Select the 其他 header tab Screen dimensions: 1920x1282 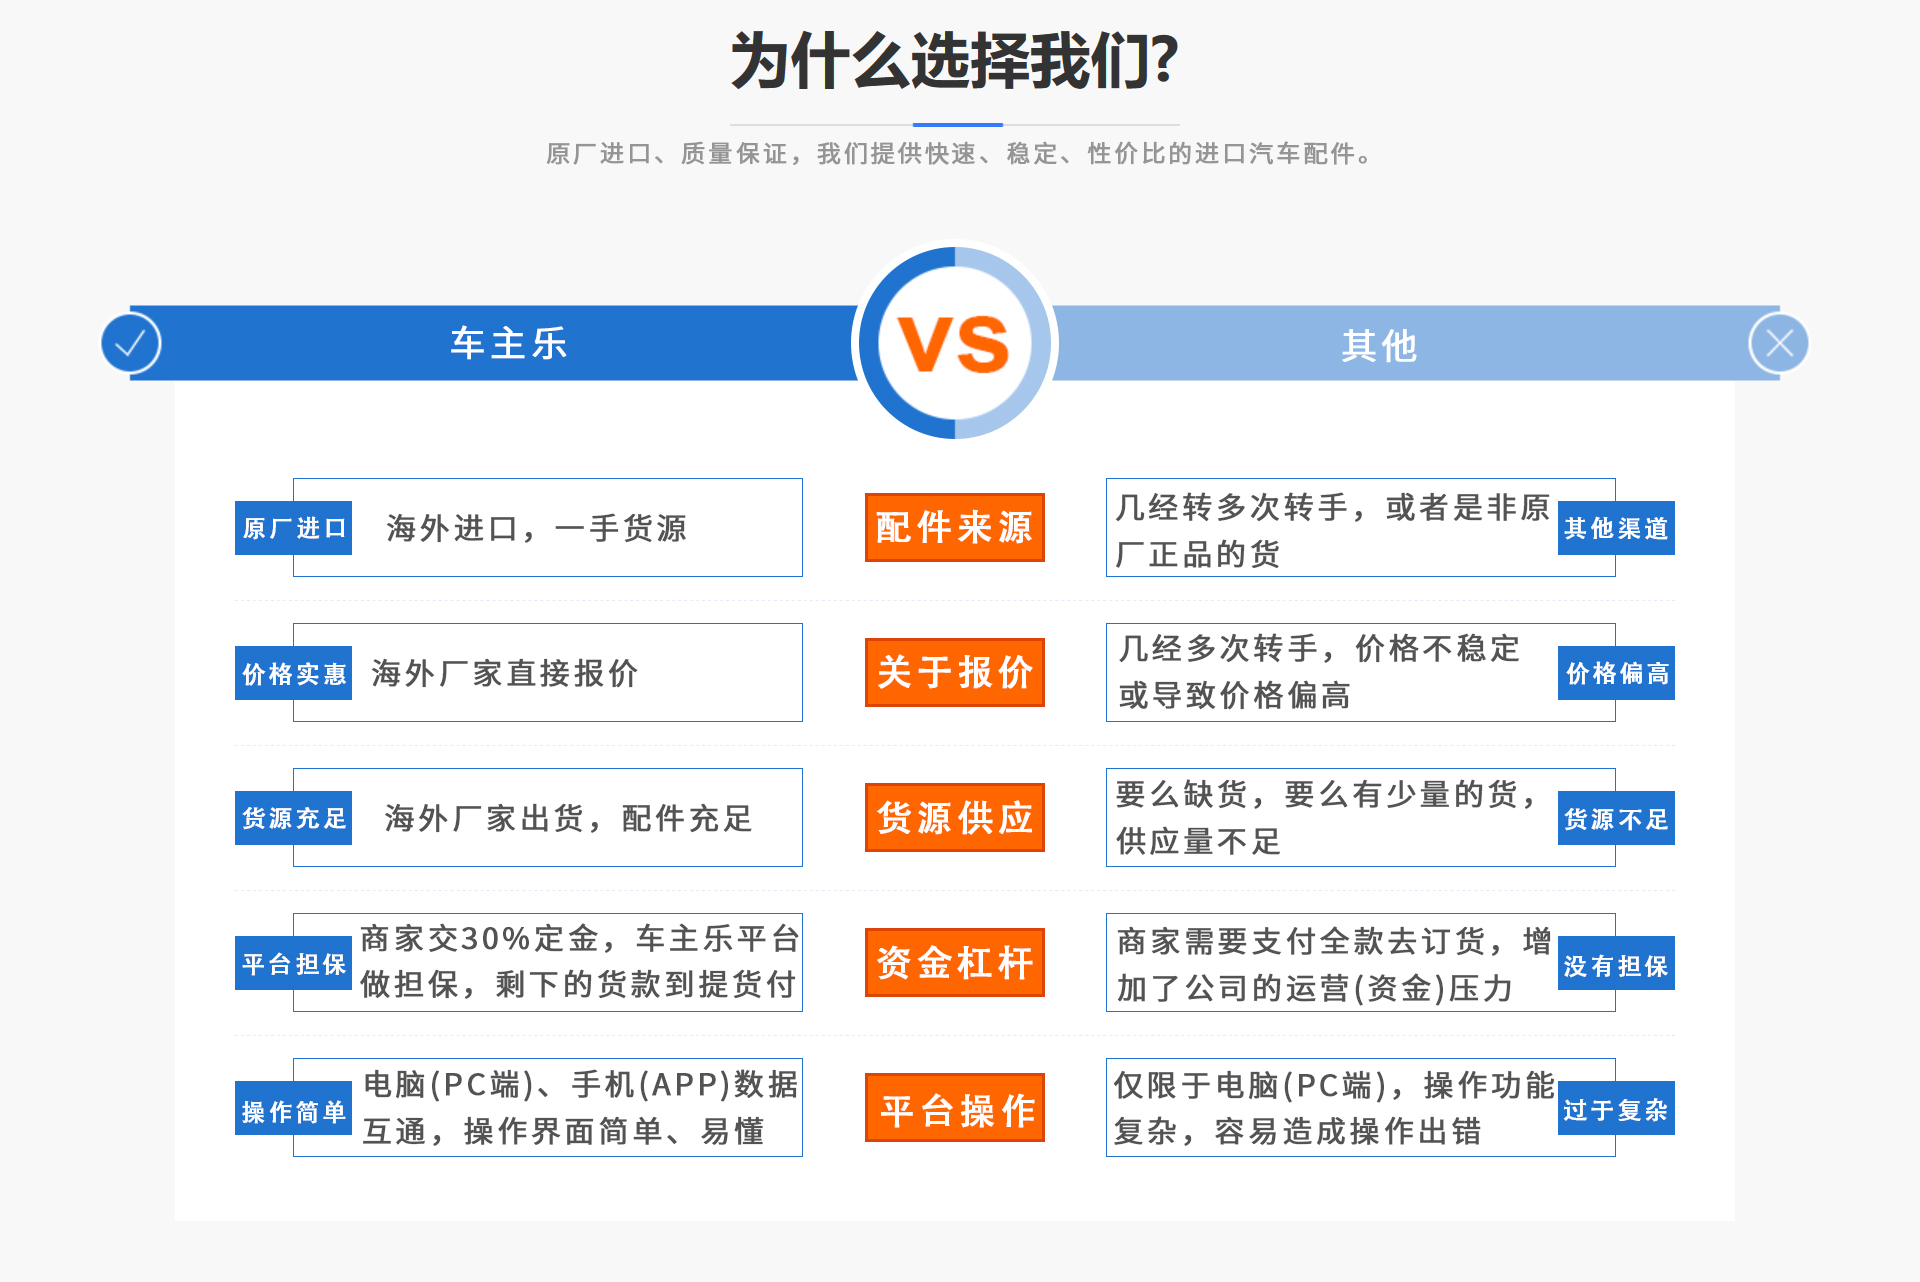(1380, 345)
